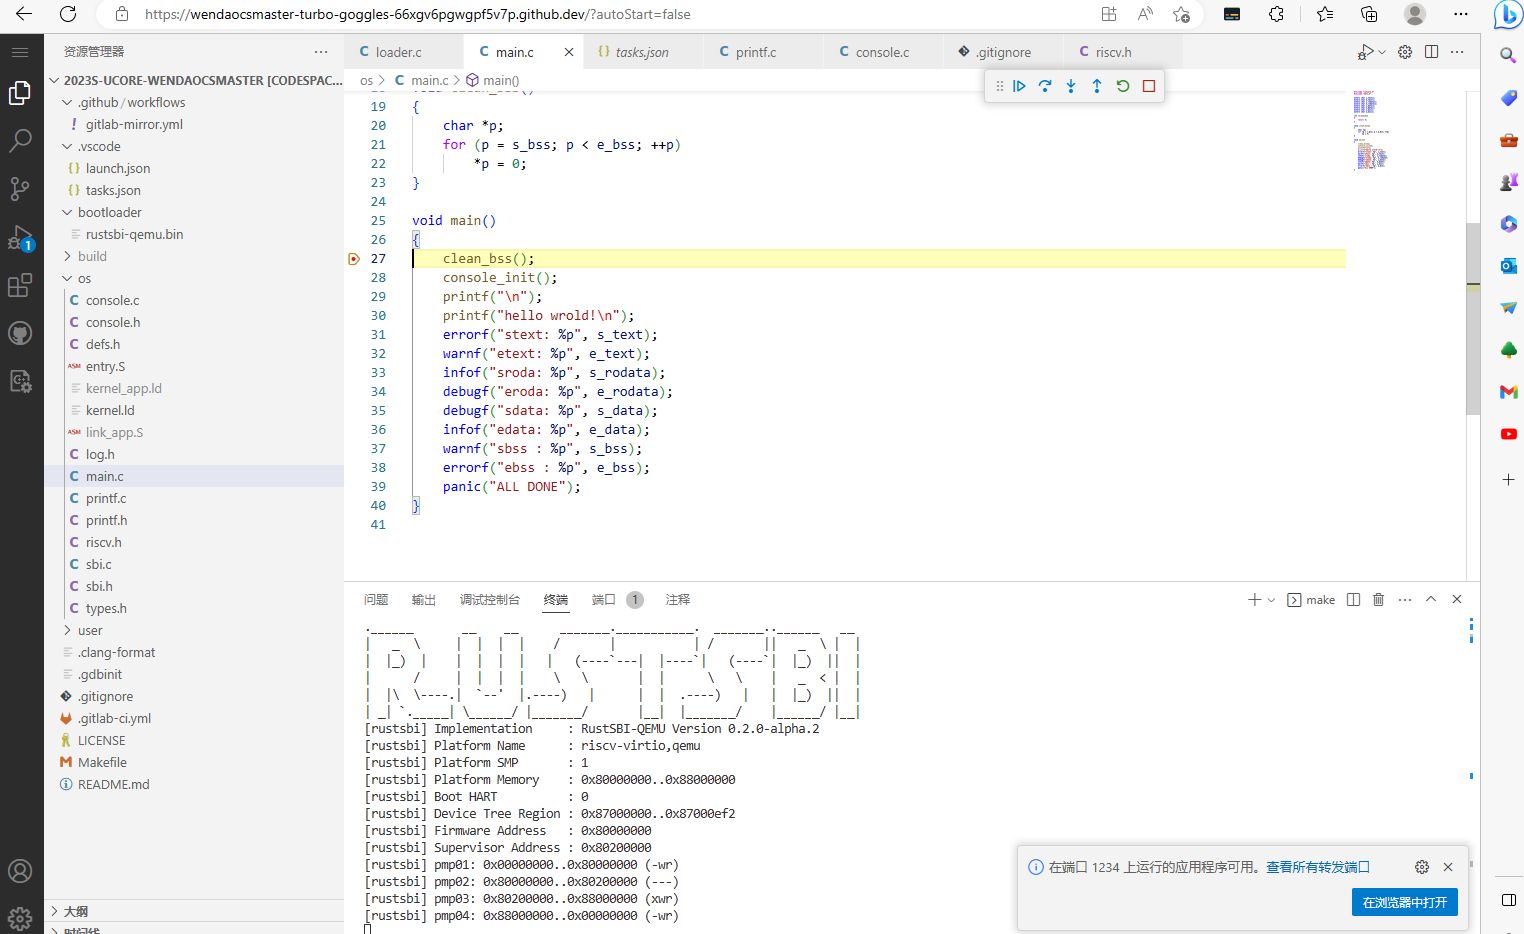Close the main.c editor tab
The width and height of the screenshot is (1524, 934).
click(x=569, y=52)
